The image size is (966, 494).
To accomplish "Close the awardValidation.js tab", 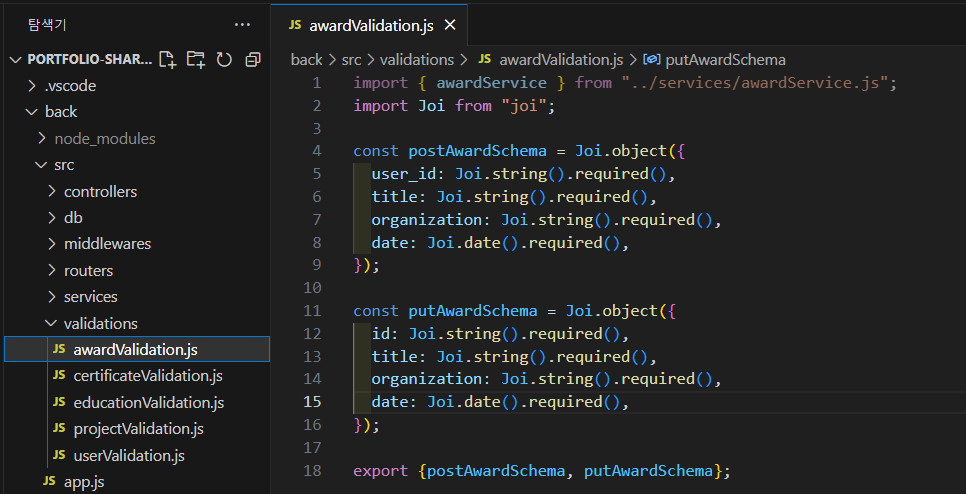I will (450, 25).
